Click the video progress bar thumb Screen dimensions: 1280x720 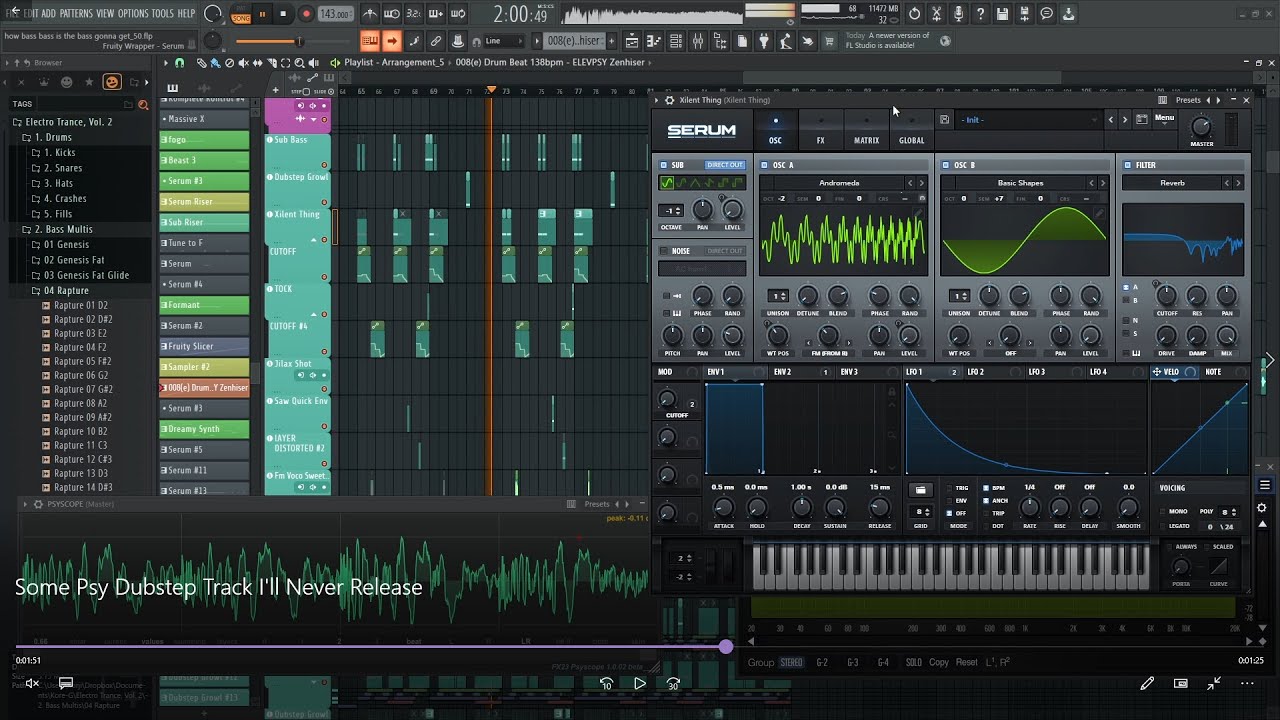726,647
